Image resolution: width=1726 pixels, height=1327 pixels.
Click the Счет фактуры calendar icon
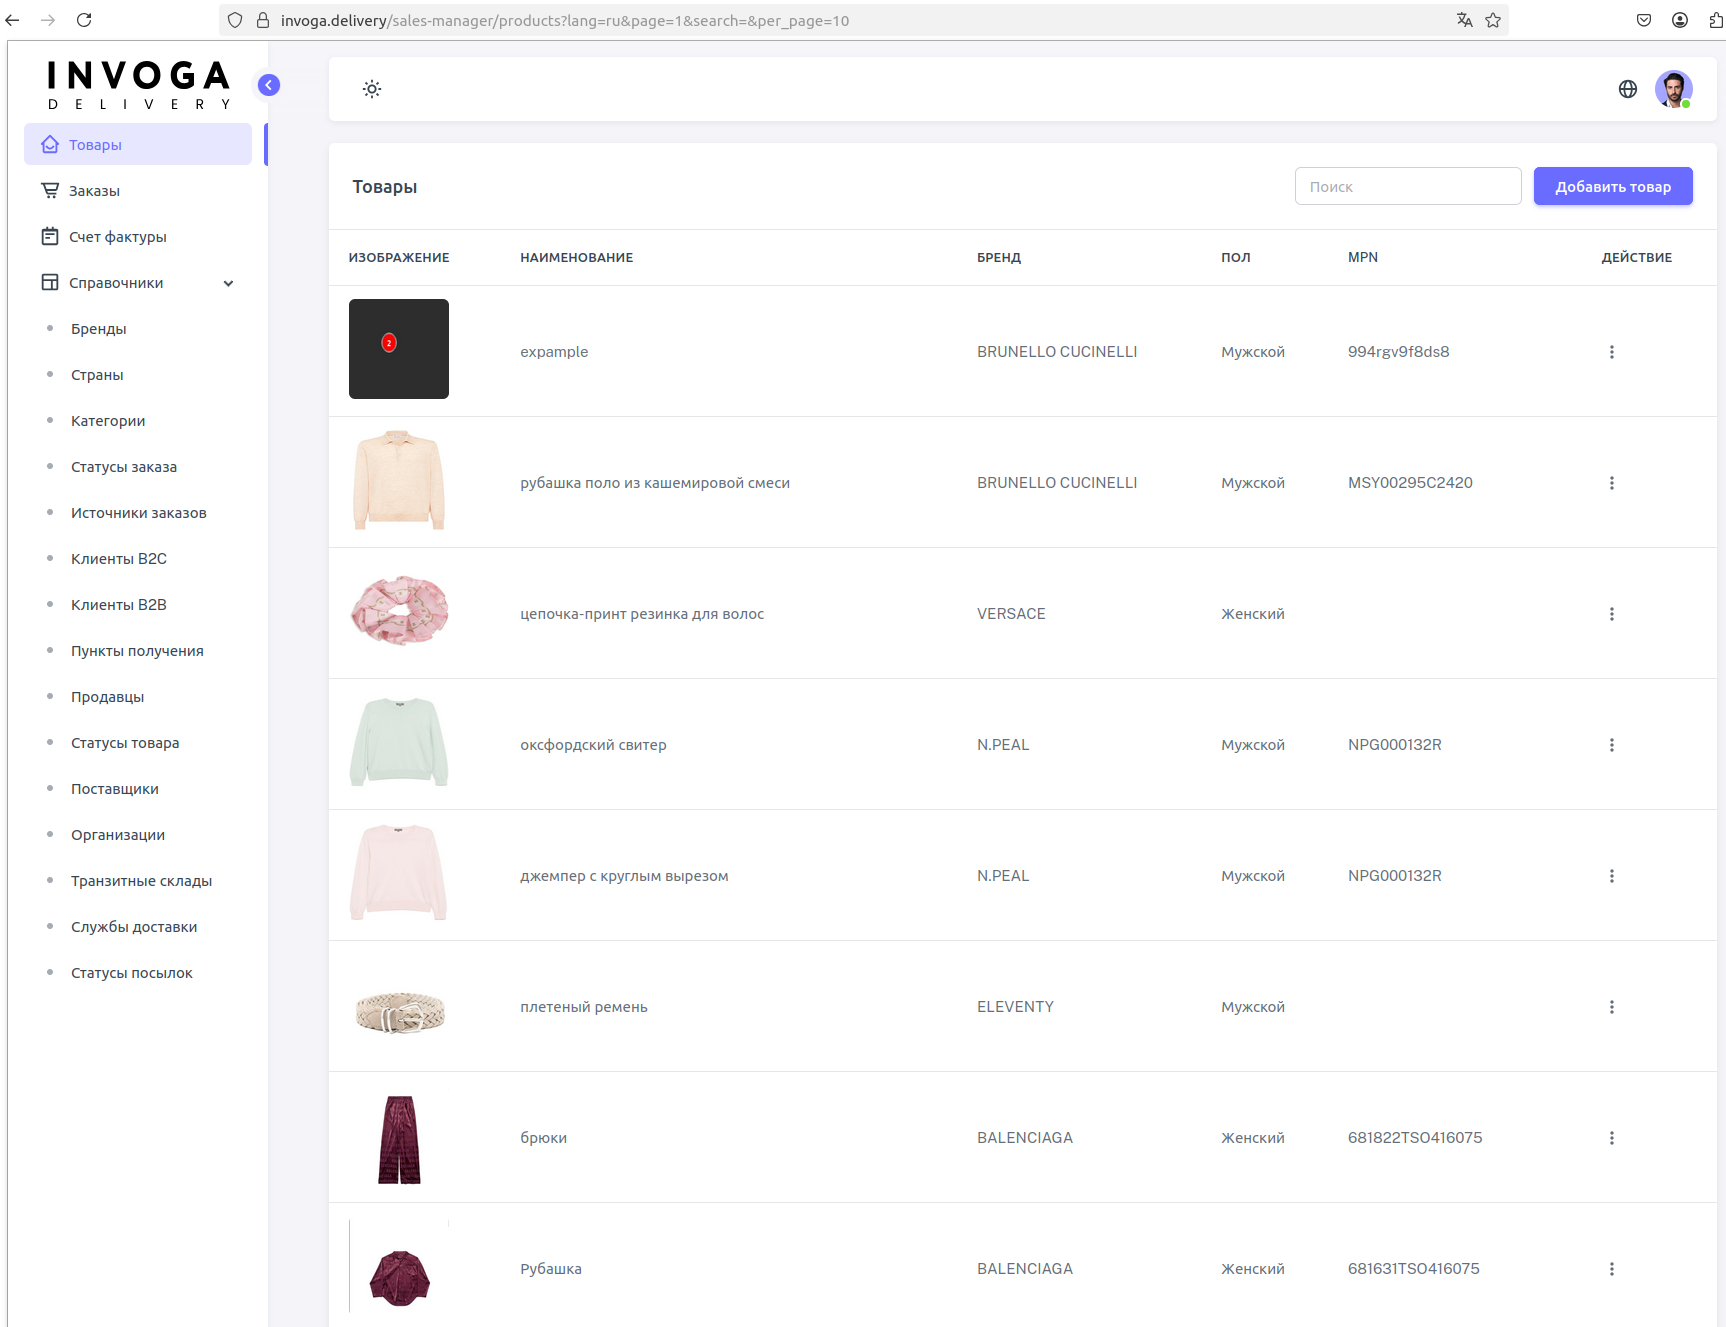[x=50, y=237]
